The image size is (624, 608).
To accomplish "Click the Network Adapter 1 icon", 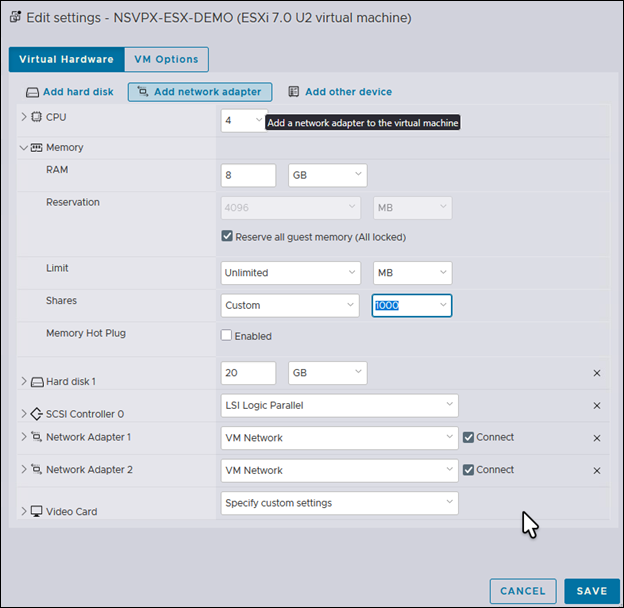I will (x=36, y=437).
